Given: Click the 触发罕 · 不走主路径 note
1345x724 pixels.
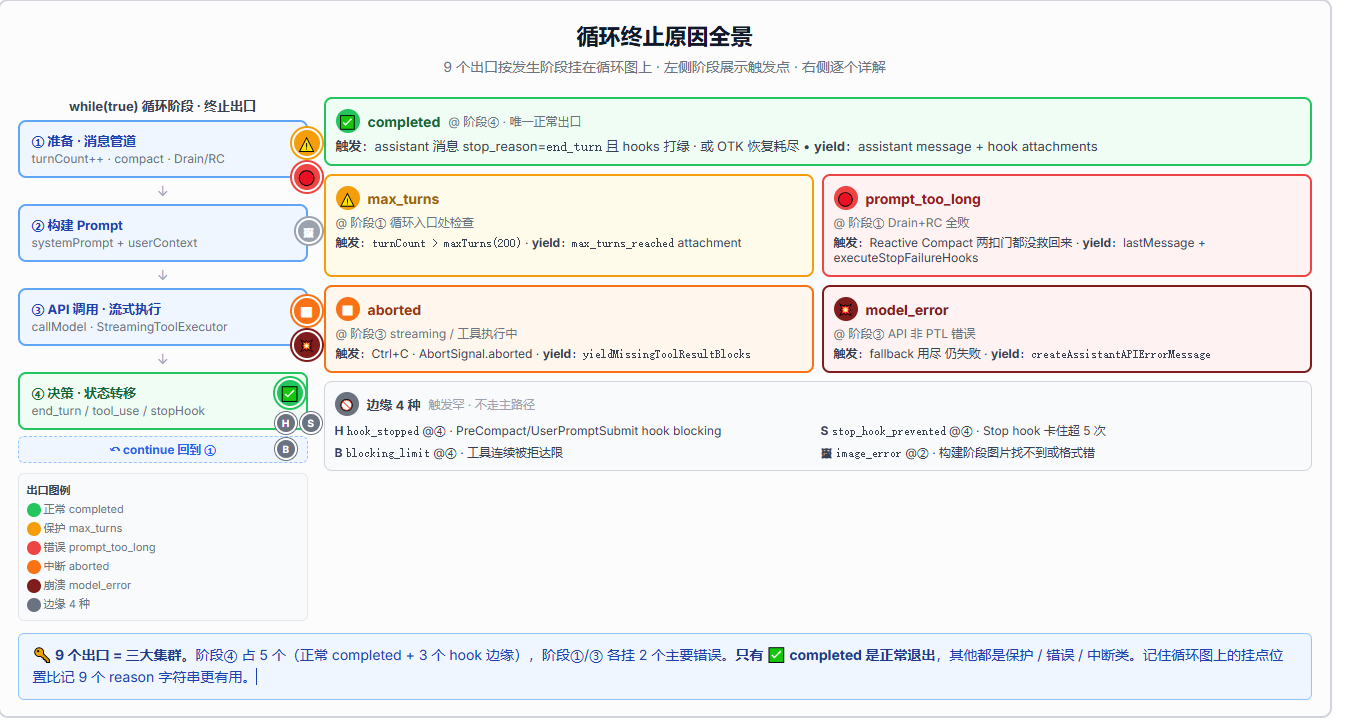Looking at the screenshot, I should 482,405.
